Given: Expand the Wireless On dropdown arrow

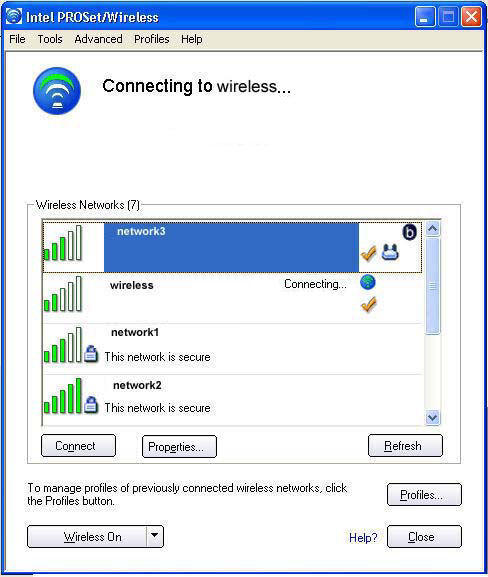Looking at the screenshot, I should point(155,537).
